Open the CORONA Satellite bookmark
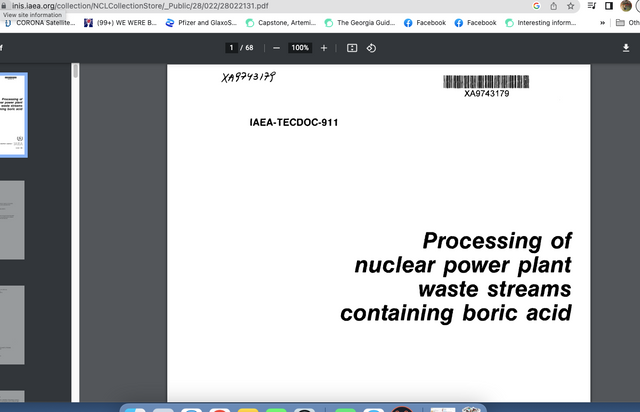 click(40, 23)
